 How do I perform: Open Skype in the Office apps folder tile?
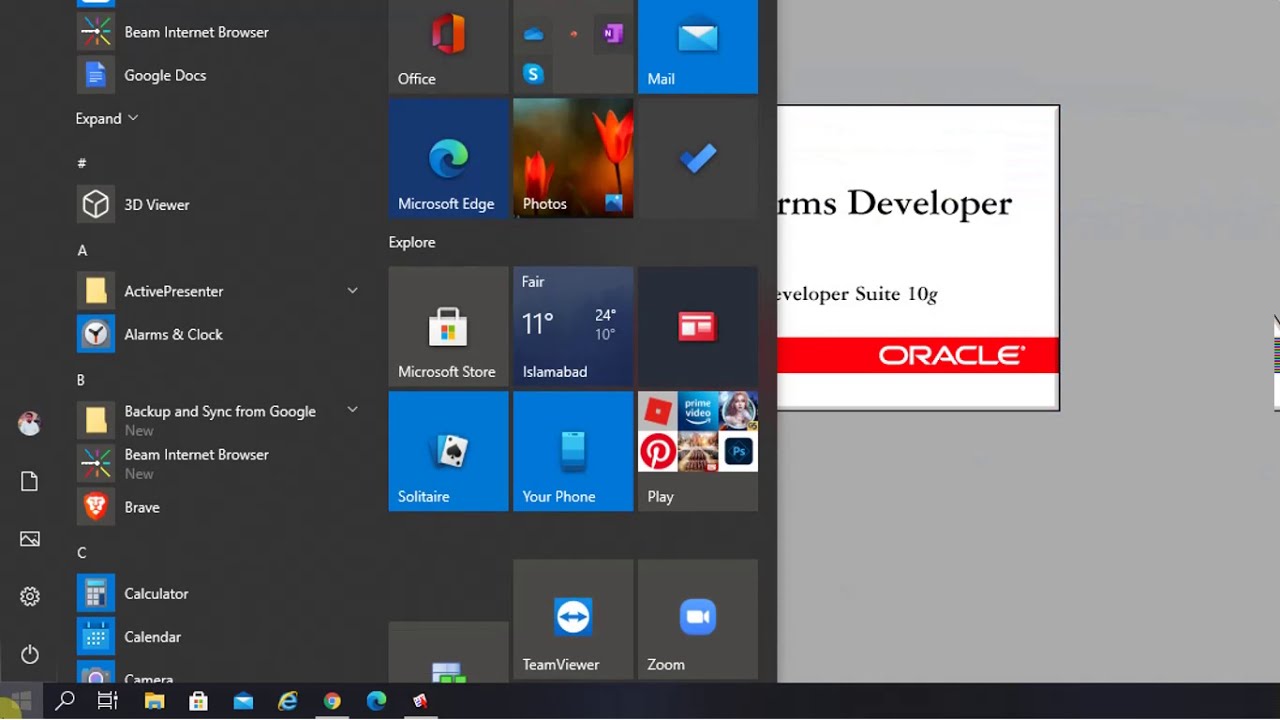[533, 73]
